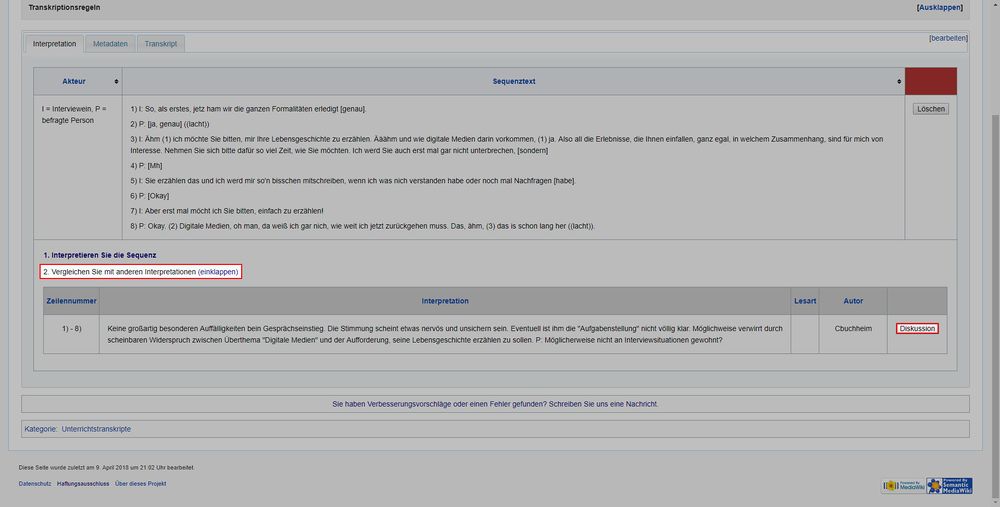
Task: Open the Semantic MediaWiki badge
Action: coord(948,486)
